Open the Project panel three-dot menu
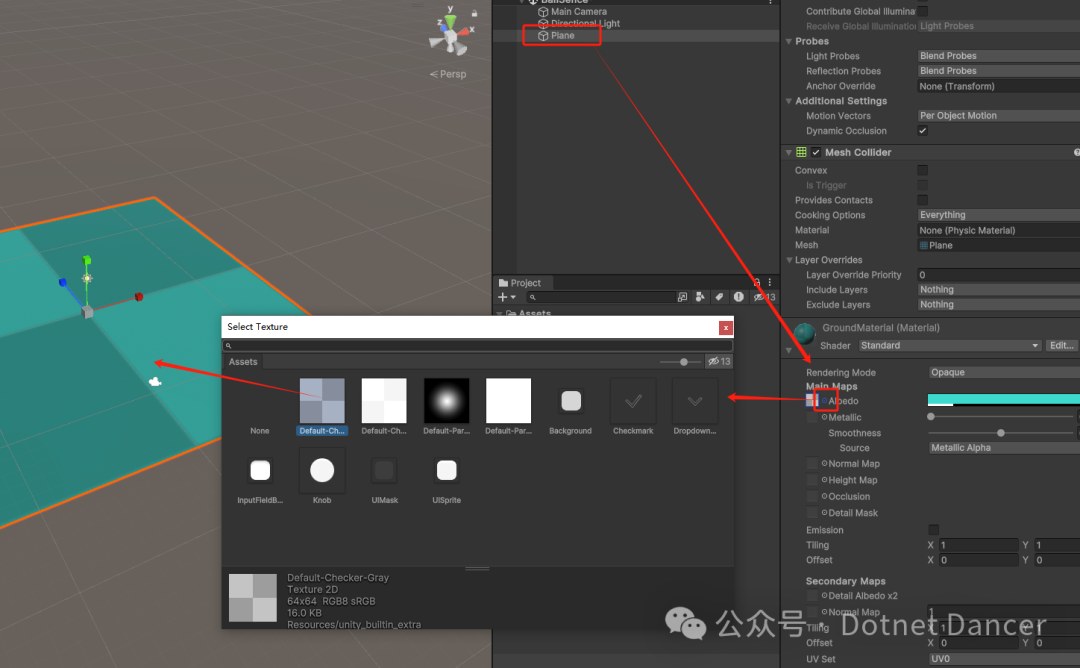 770,282
